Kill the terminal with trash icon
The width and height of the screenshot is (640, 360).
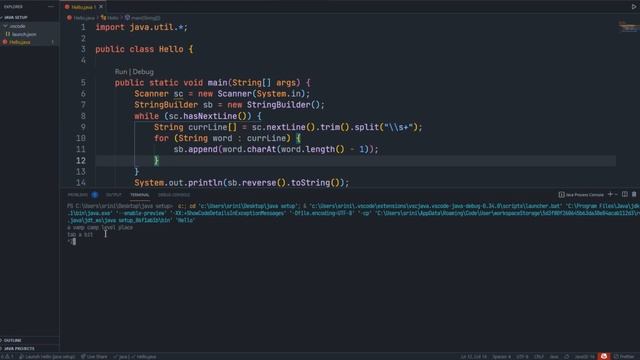(x=634, y=195)
